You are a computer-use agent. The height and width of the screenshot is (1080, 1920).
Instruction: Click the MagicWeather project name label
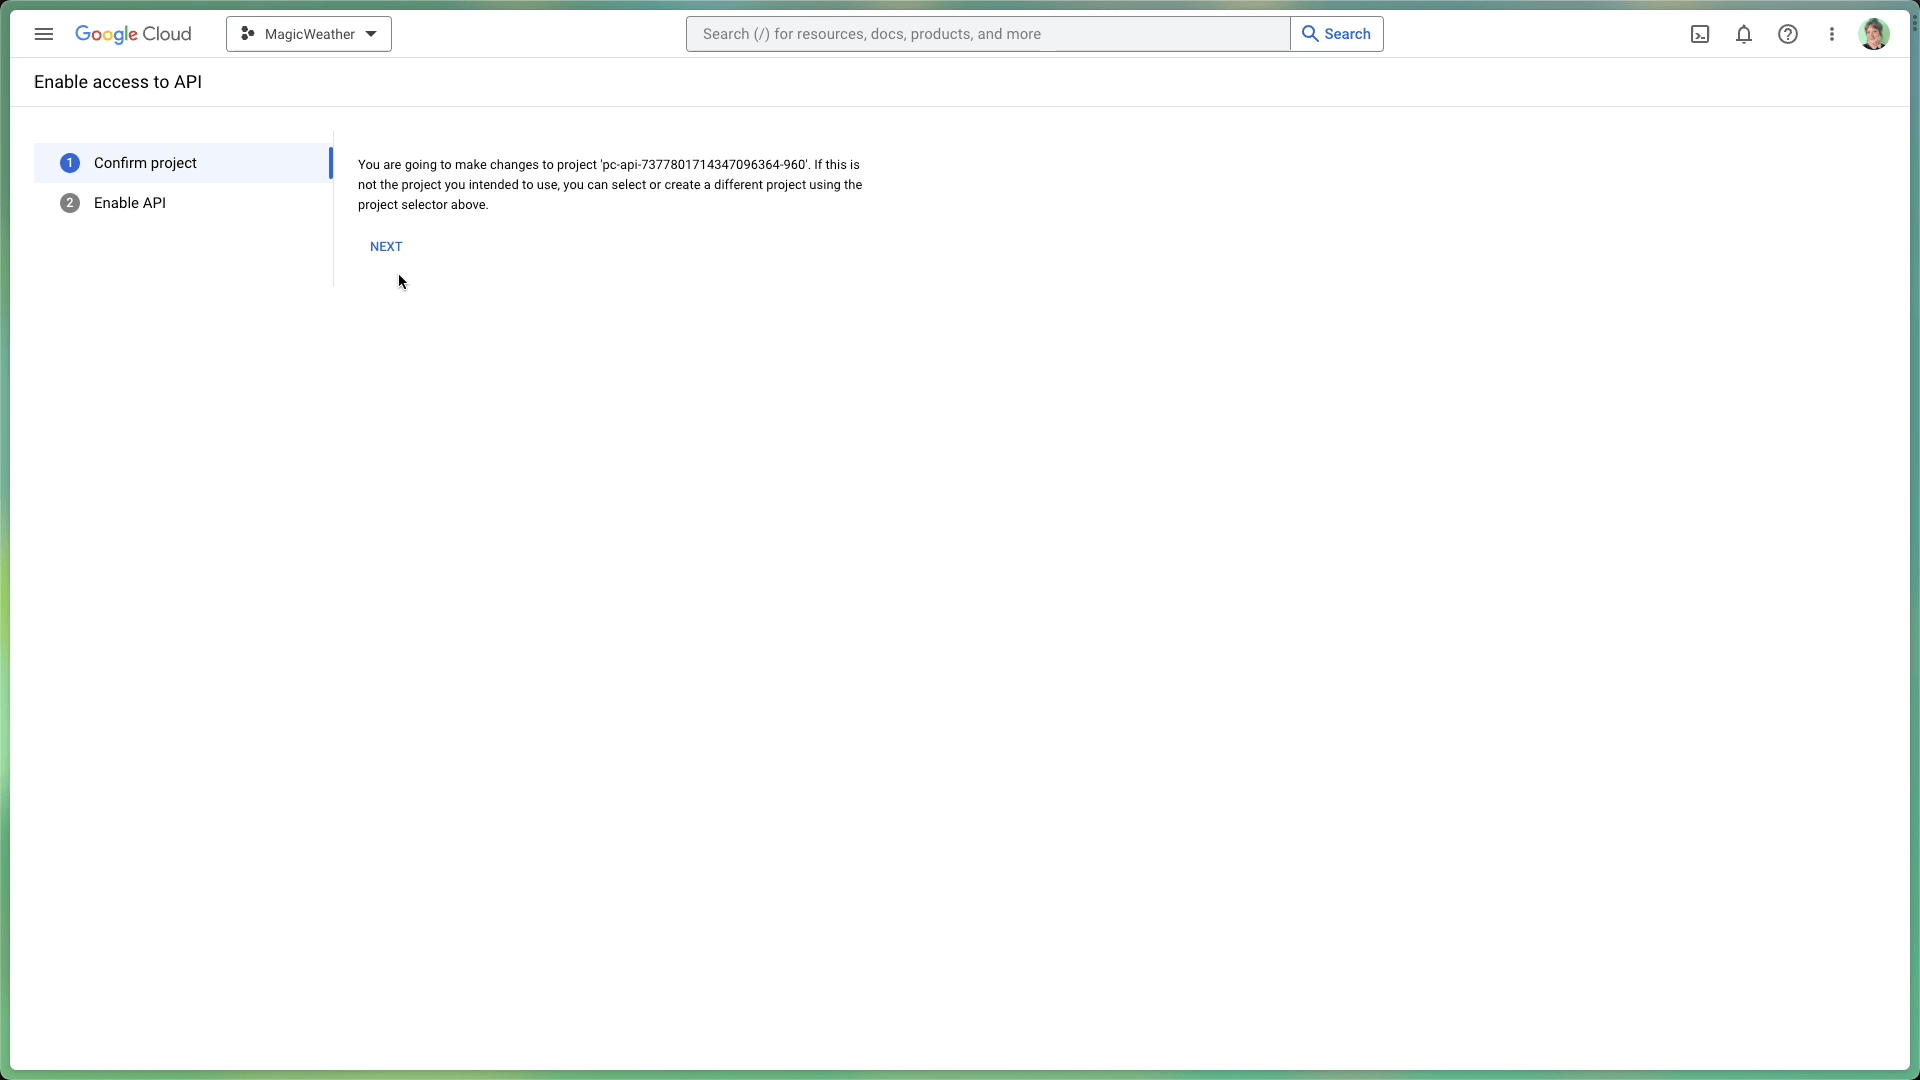tap(309, 34)
